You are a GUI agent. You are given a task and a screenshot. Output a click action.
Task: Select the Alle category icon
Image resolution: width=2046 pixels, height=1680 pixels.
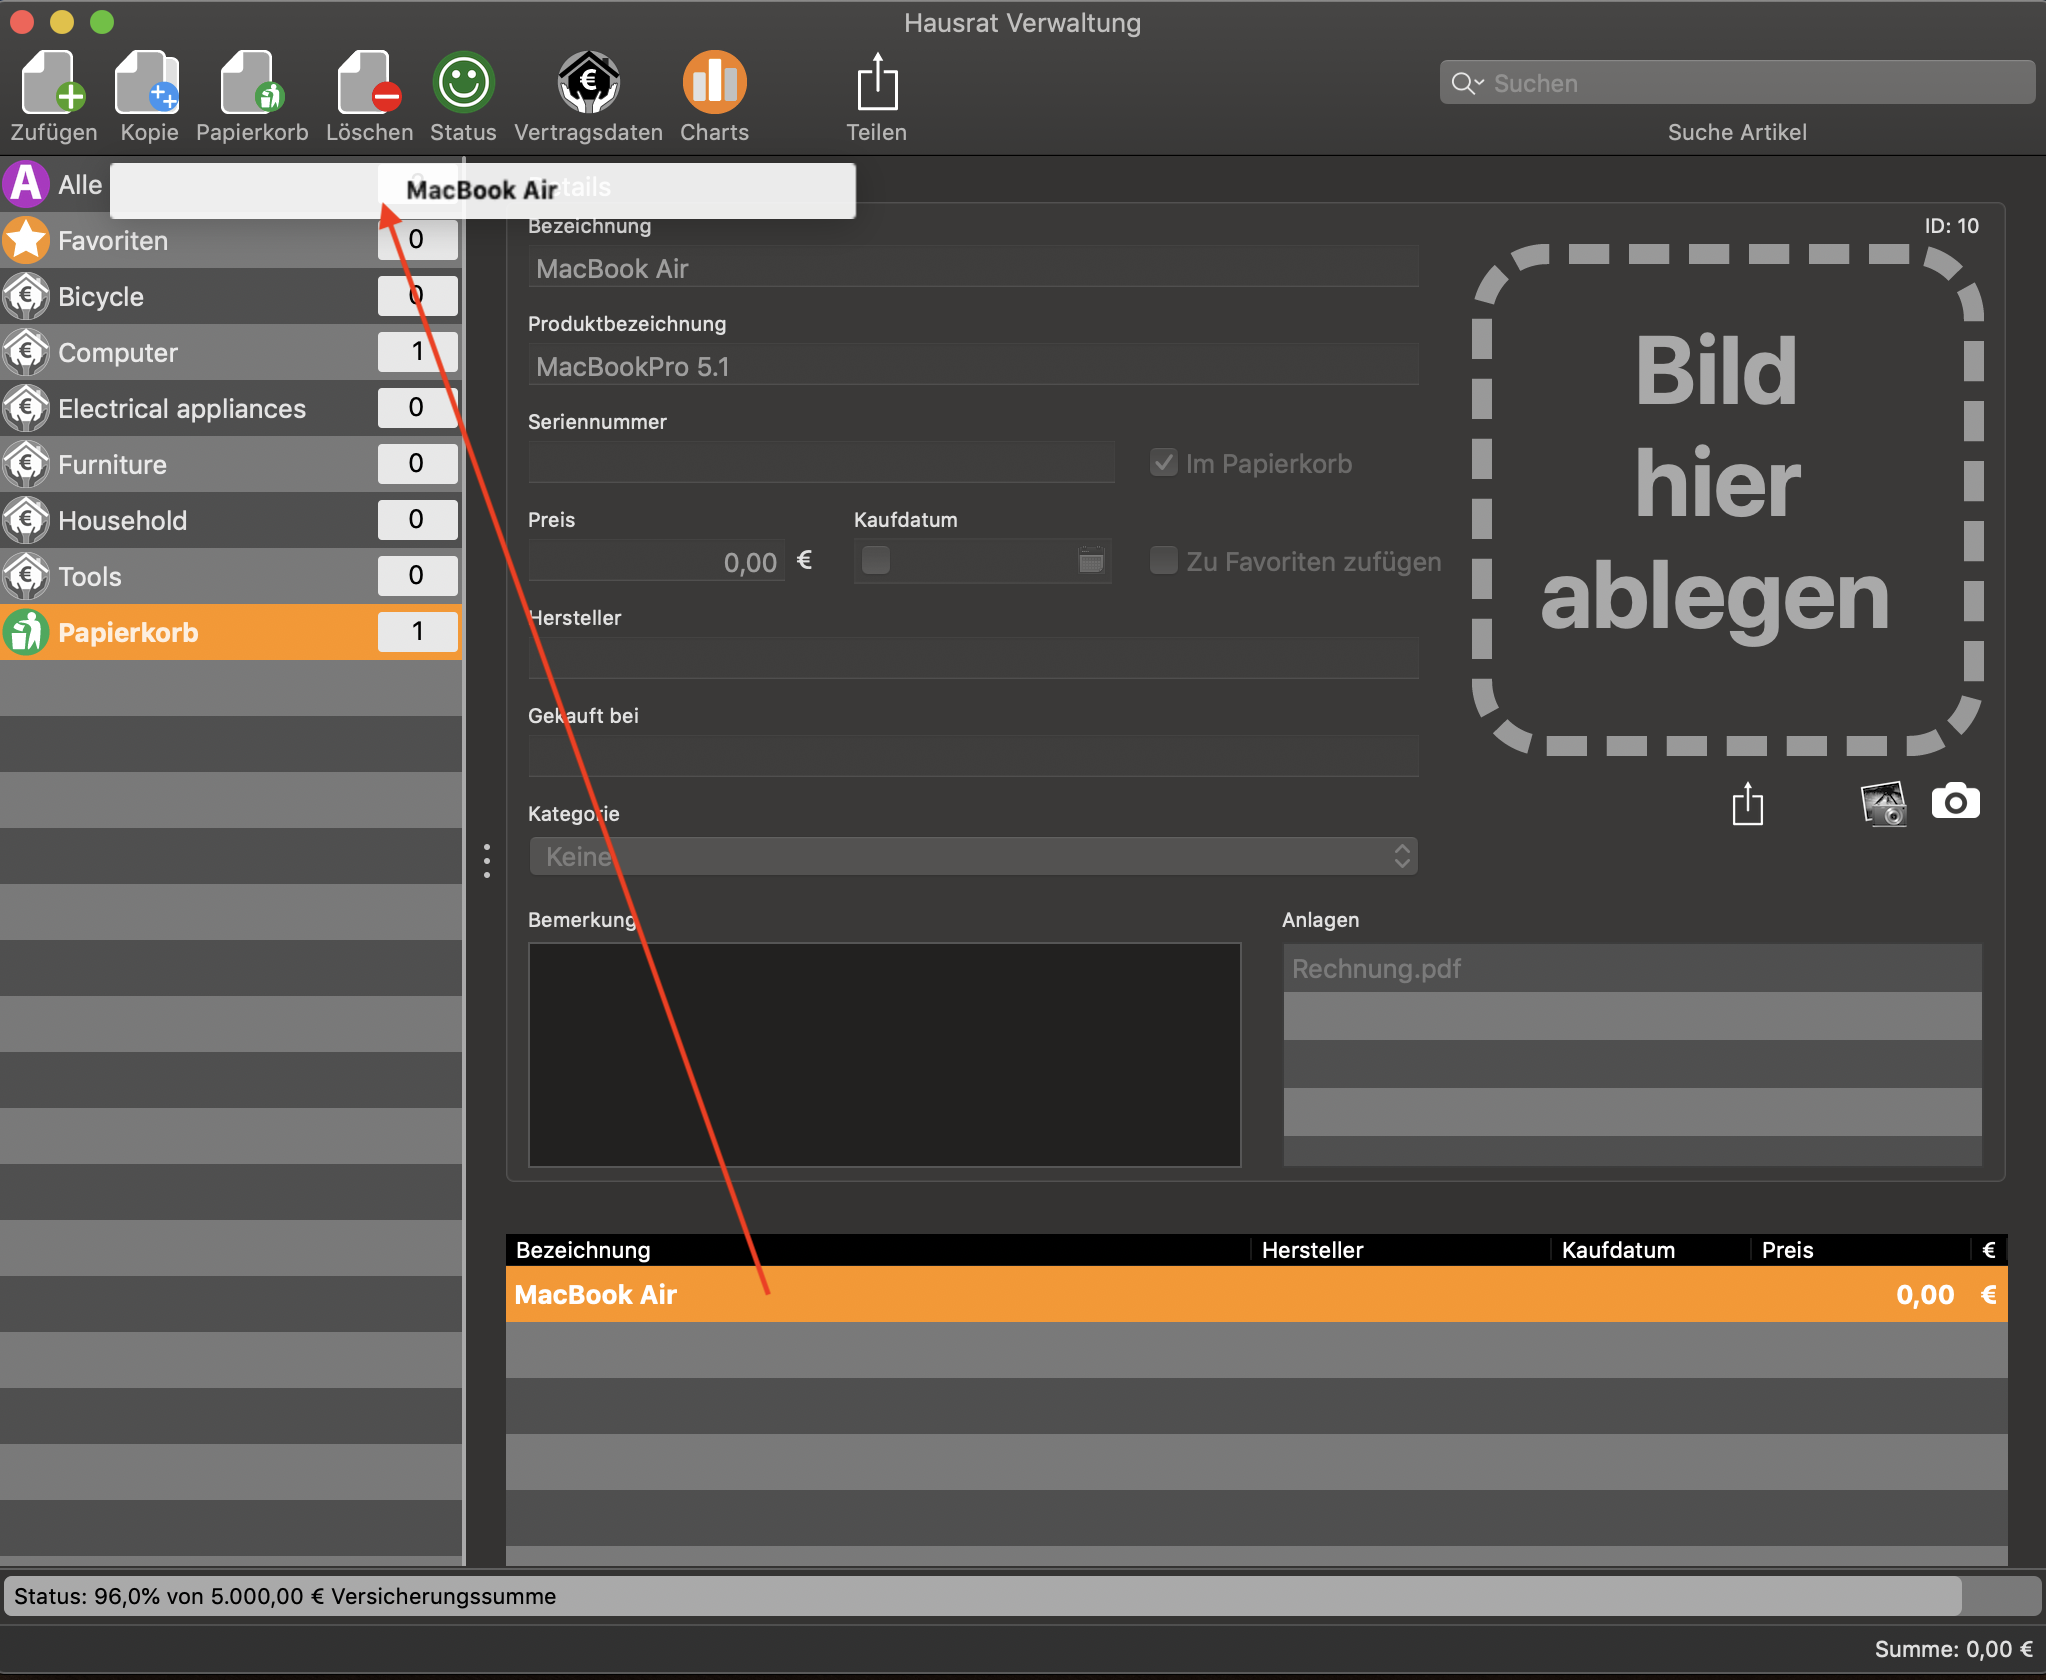[x=26, y=184]
